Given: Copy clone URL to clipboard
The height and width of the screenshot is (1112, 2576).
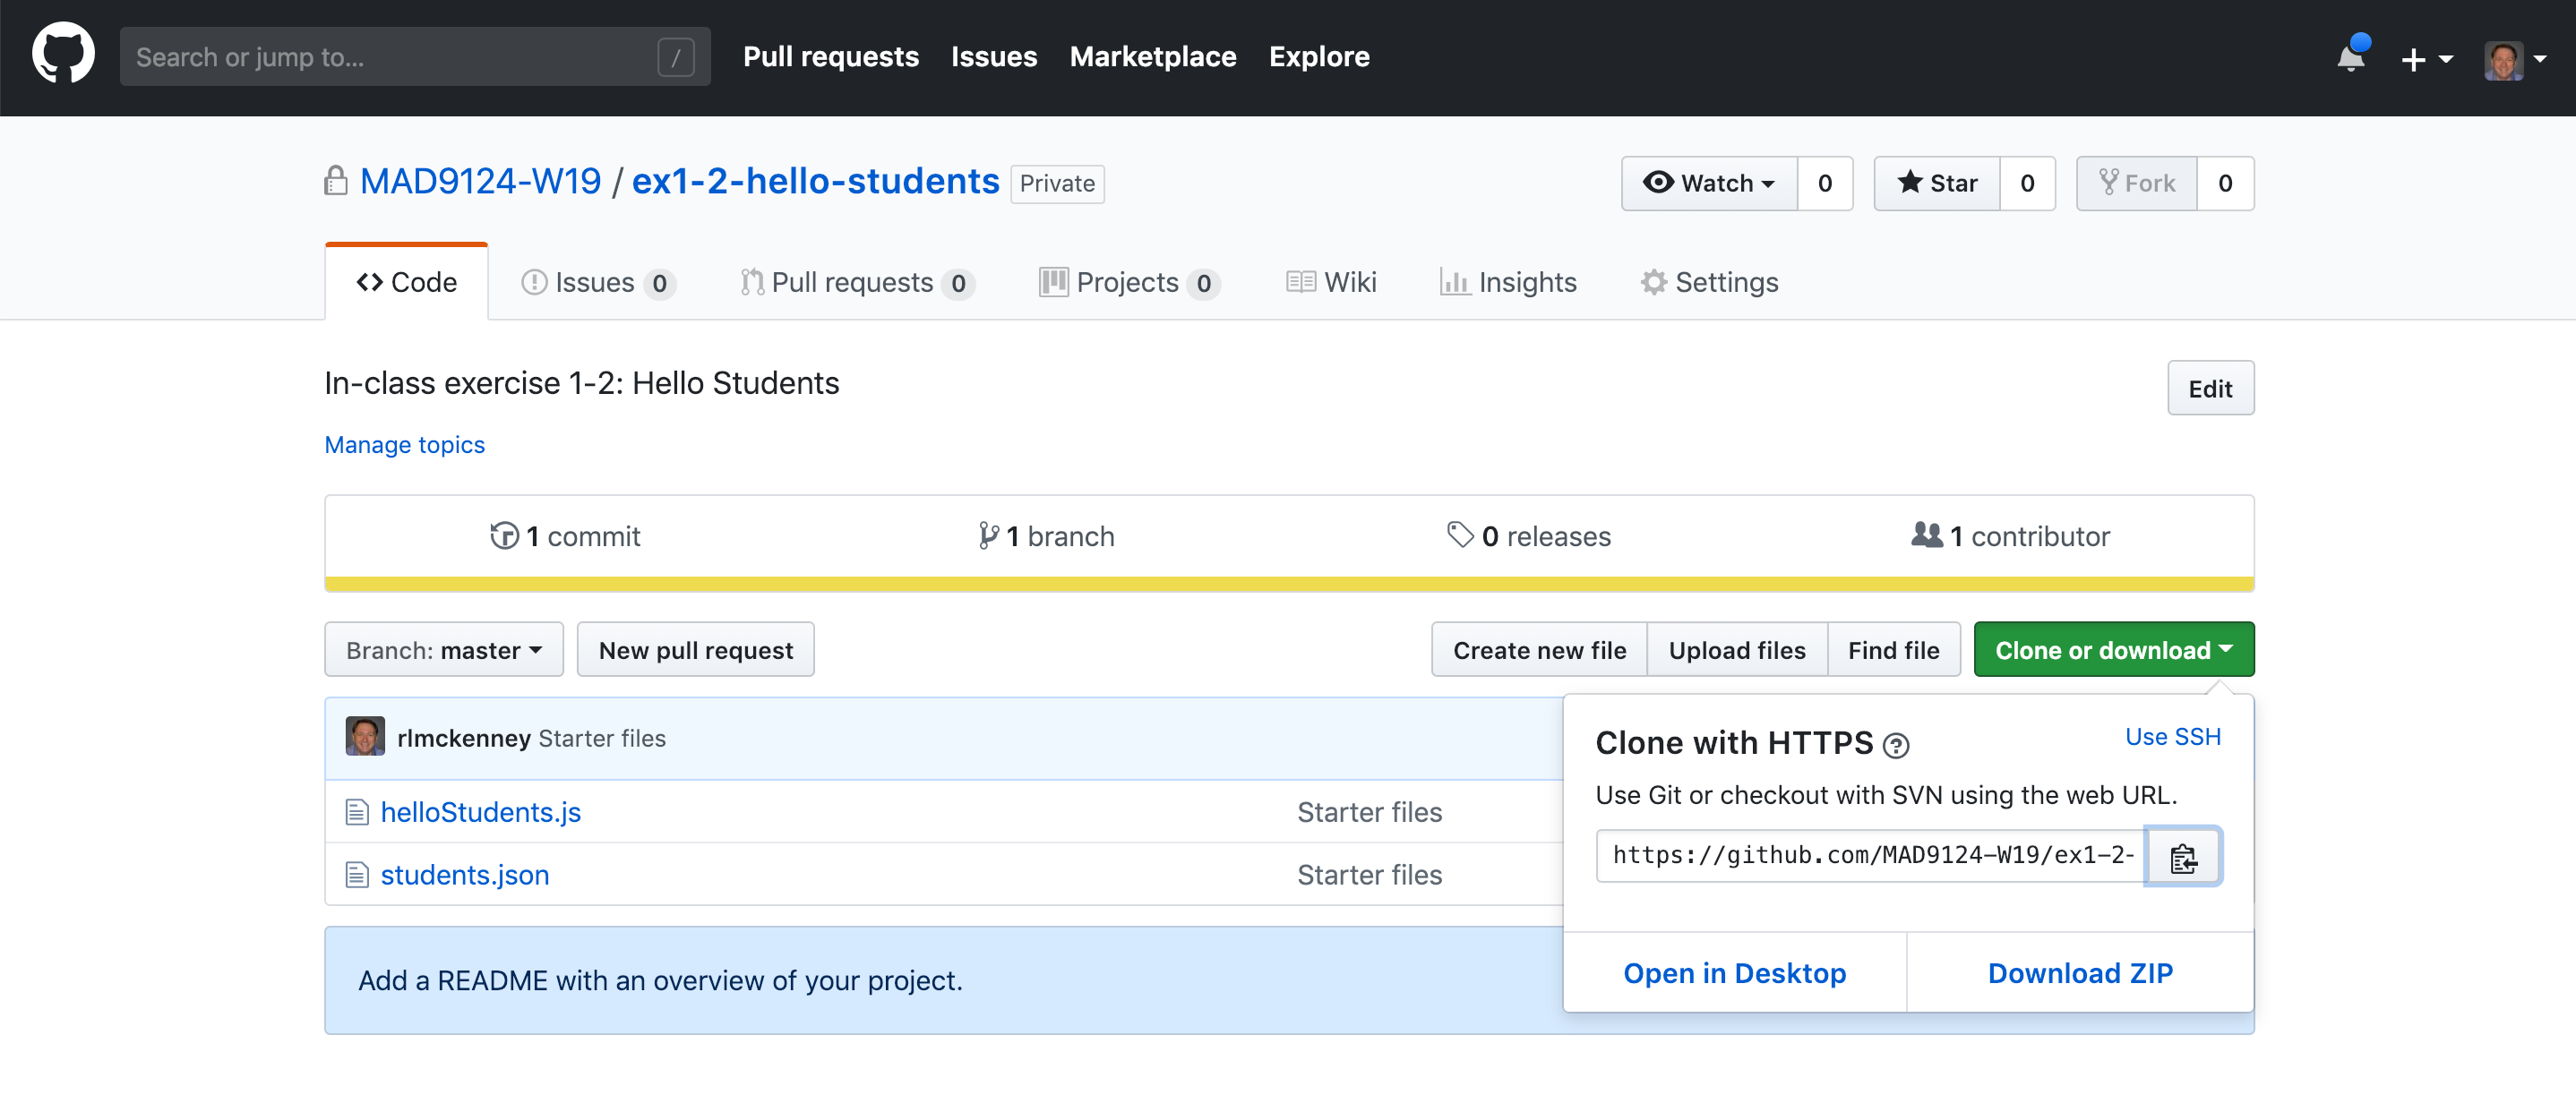Looking at the screenshot, I should (2184, 856).
